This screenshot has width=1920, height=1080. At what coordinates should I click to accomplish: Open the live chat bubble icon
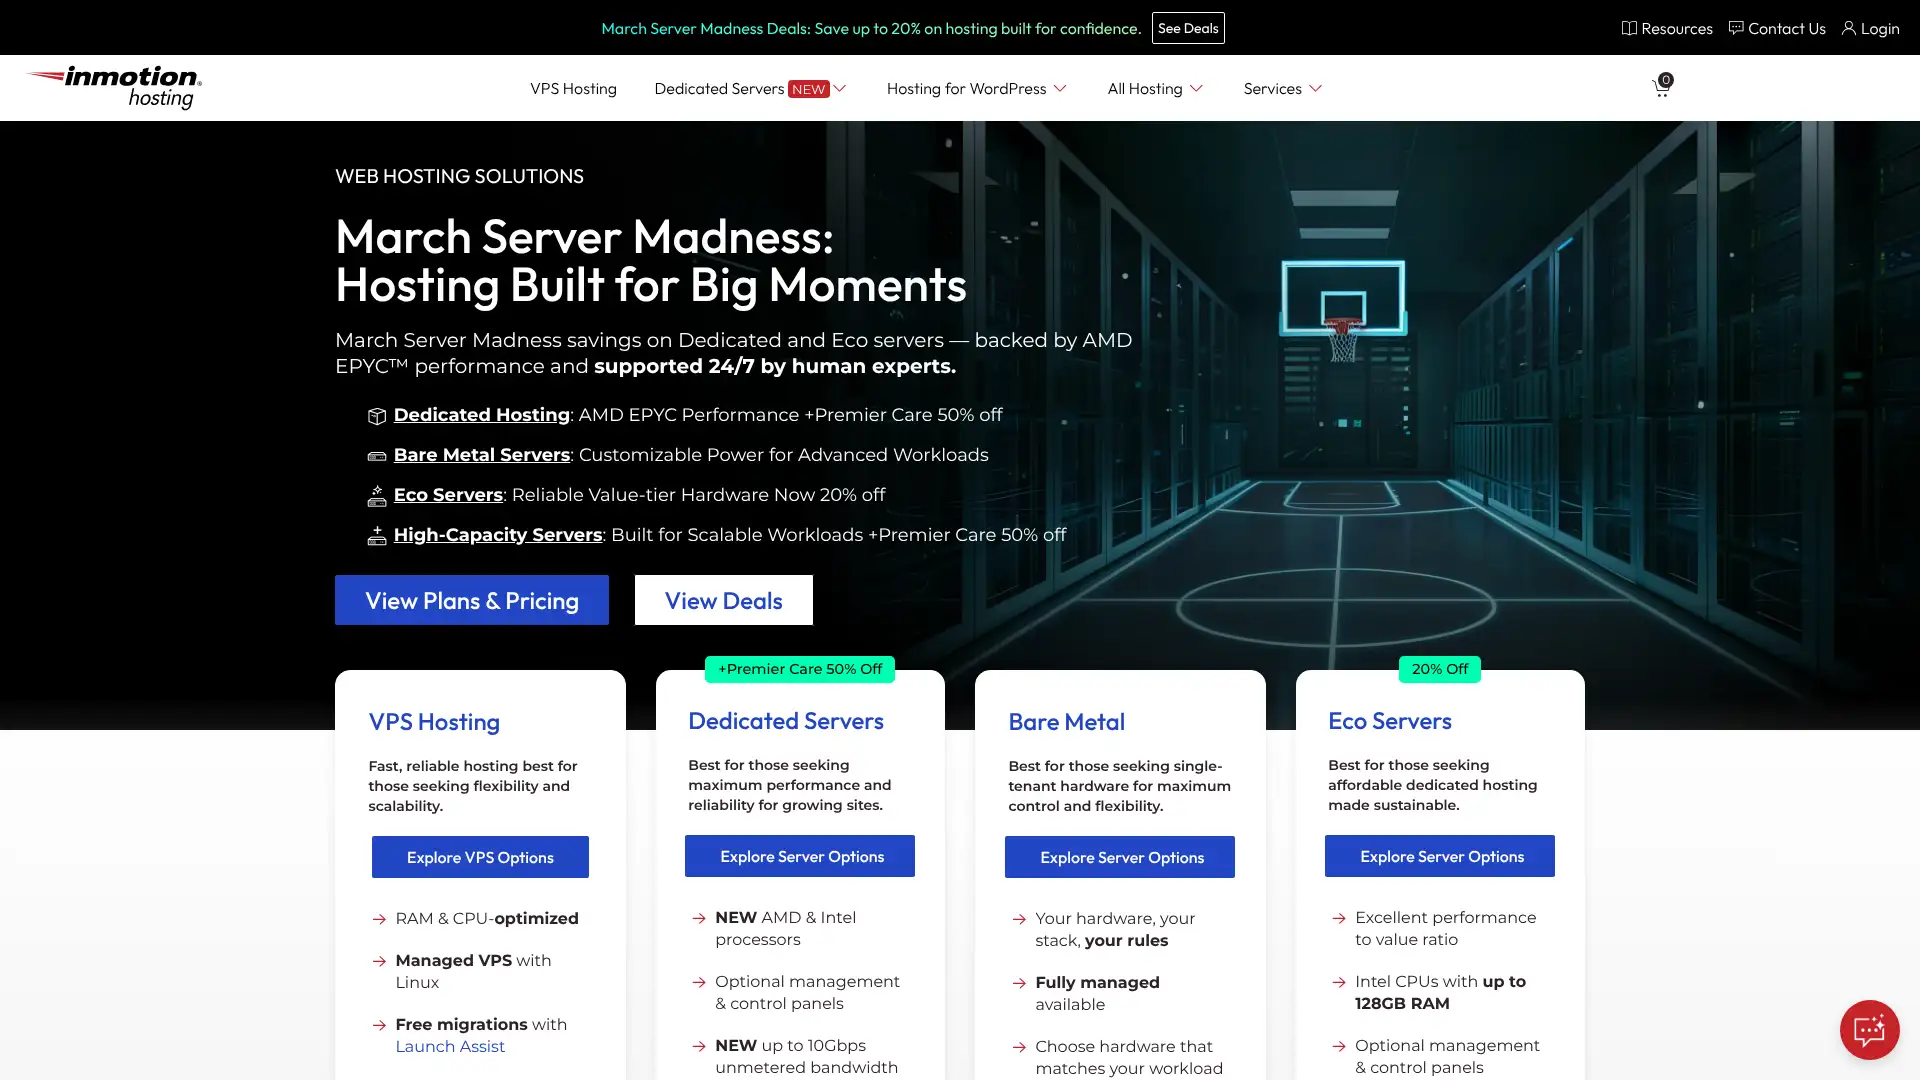click(1869, 1029)
